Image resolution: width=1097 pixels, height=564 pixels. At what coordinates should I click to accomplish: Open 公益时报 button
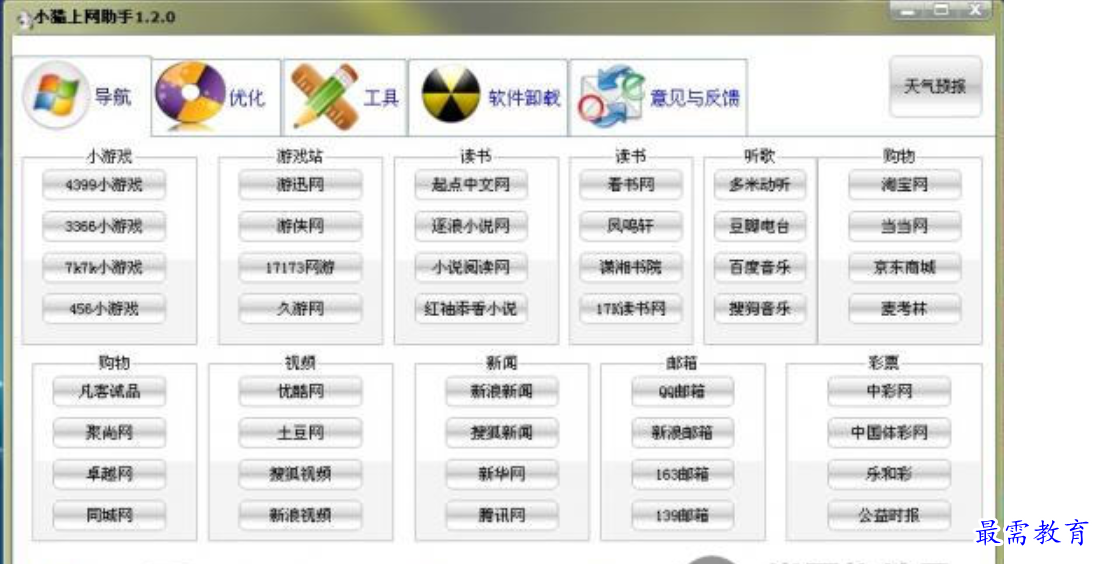coord(889,515)
